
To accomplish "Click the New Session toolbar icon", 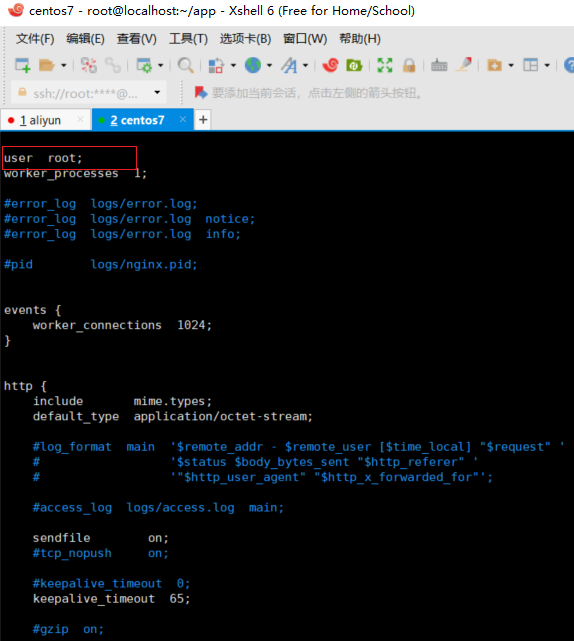I will (x=22, y=65).
